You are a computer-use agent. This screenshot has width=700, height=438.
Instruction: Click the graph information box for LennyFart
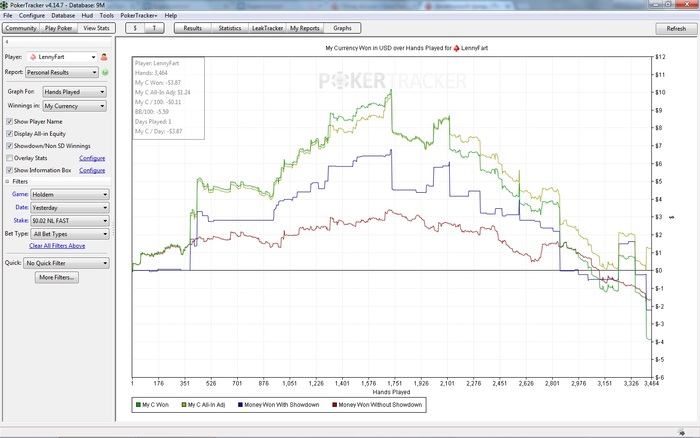168,98
